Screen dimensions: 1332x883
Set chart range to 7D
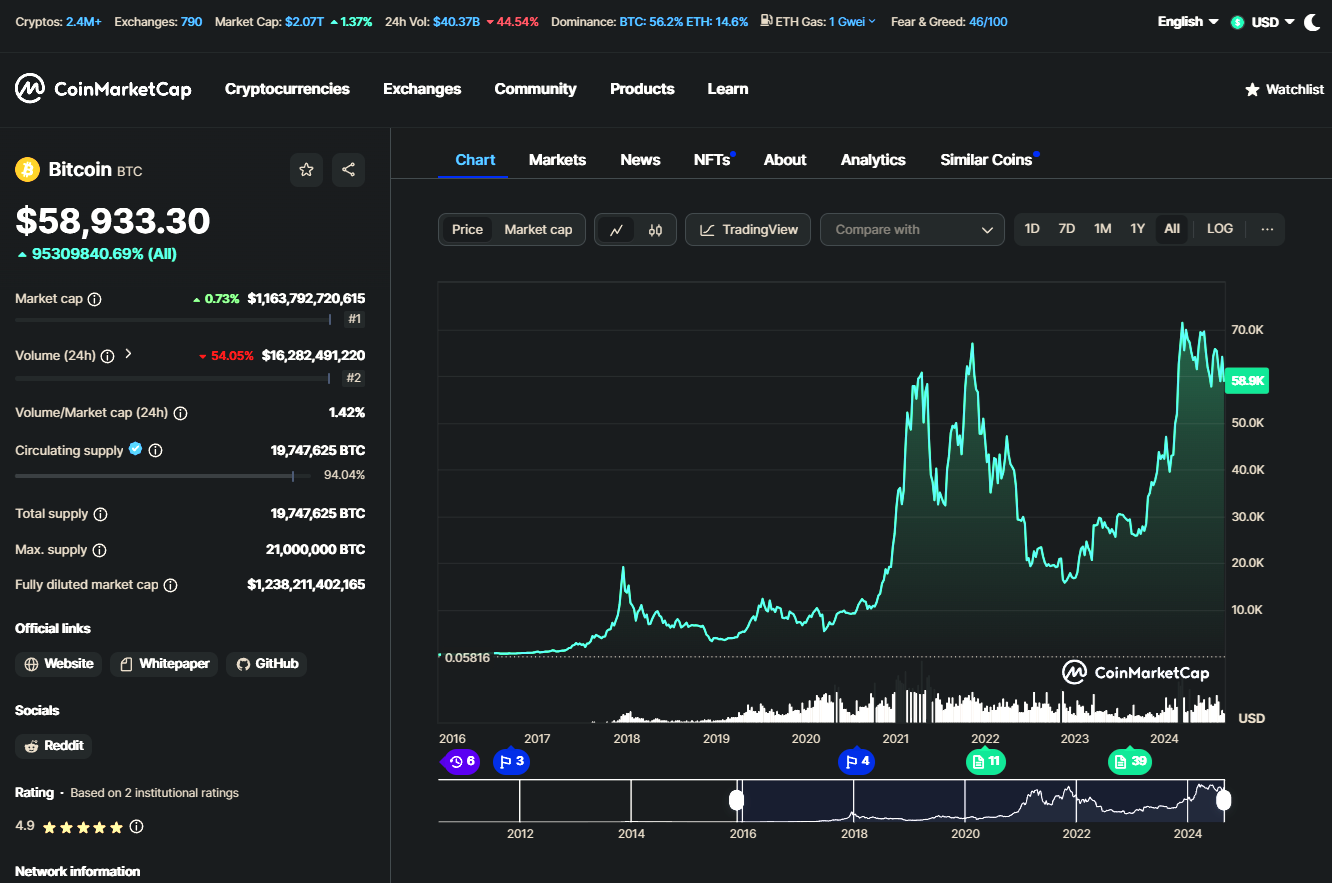pyautogui.click(x=1067, y=229)
